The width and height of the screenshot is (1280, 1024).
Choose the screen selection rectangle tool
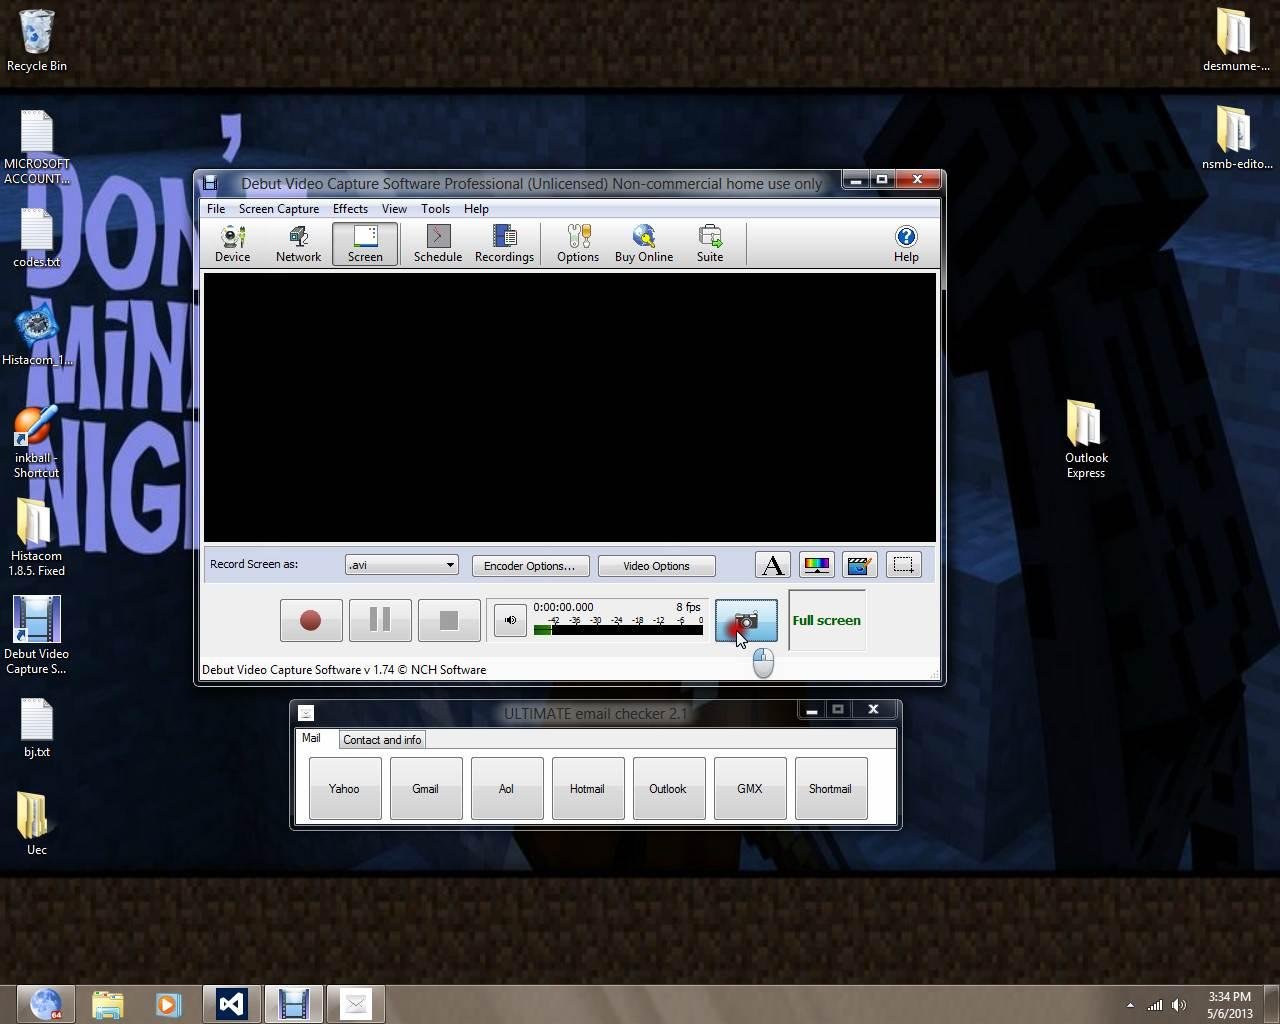coord(903,565)
